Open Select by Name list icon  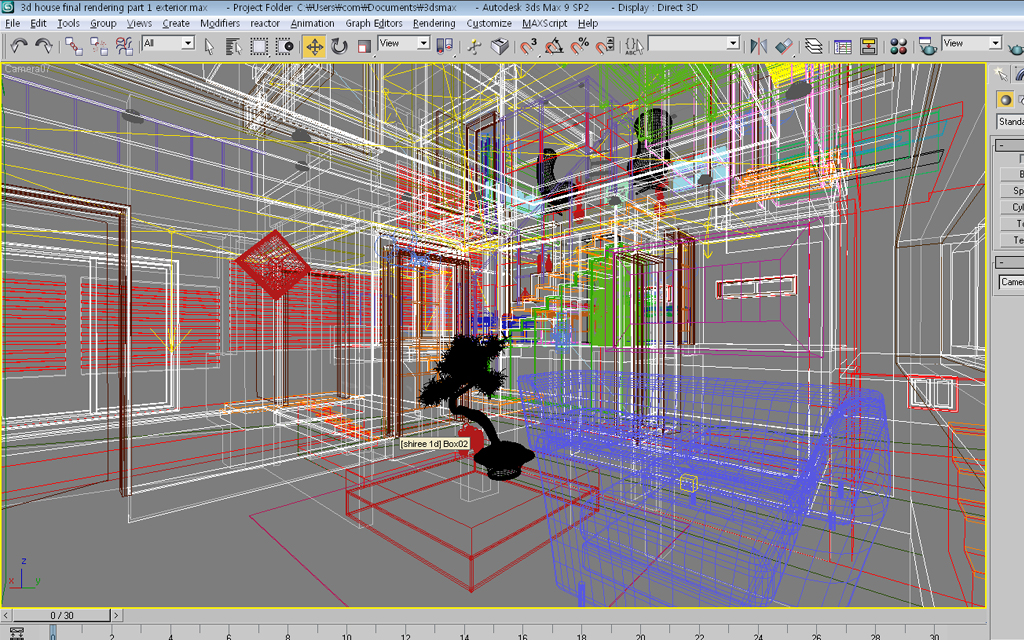pos(233,45)
